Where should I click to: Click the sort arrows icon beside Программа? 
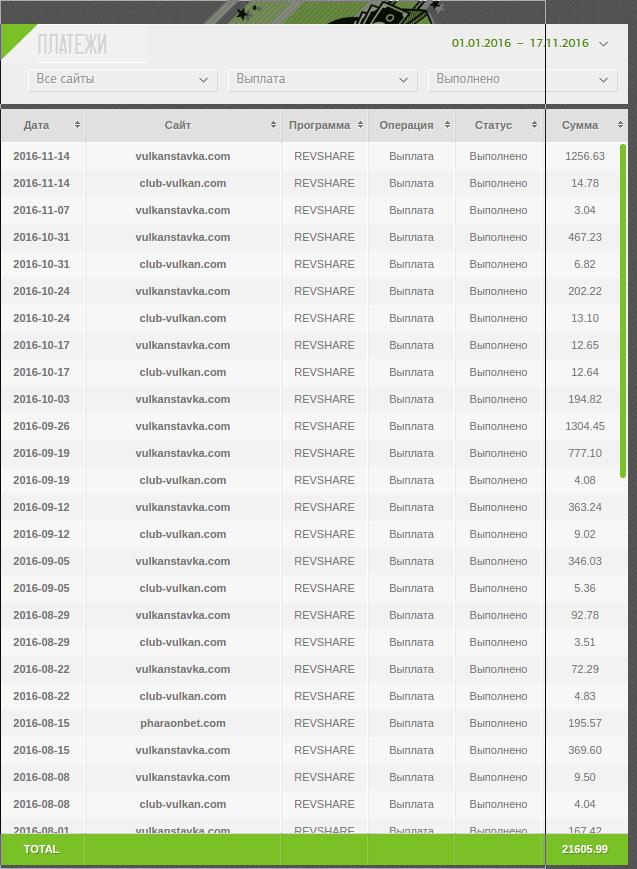click(360, 125)
